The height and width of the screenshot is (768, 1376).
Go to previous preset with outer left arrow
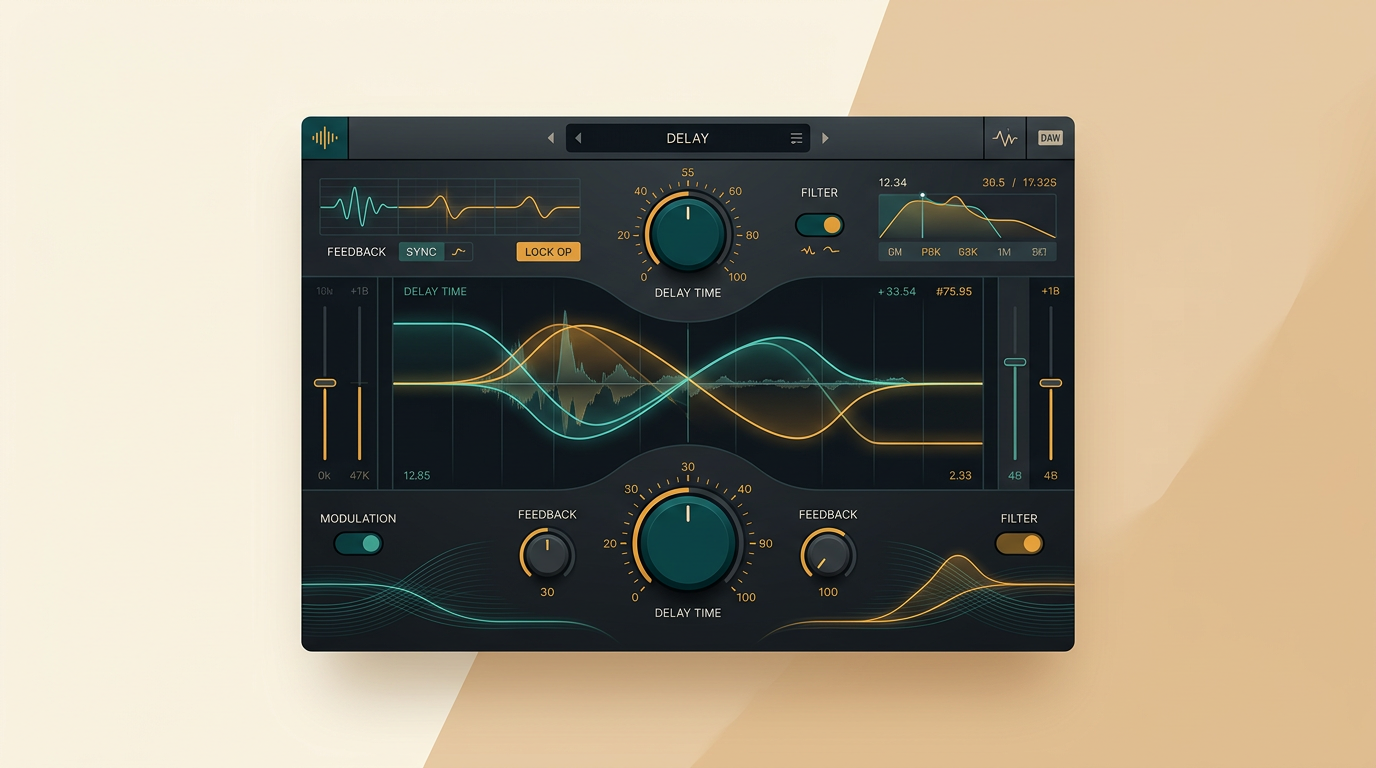[x=550, y=138]
